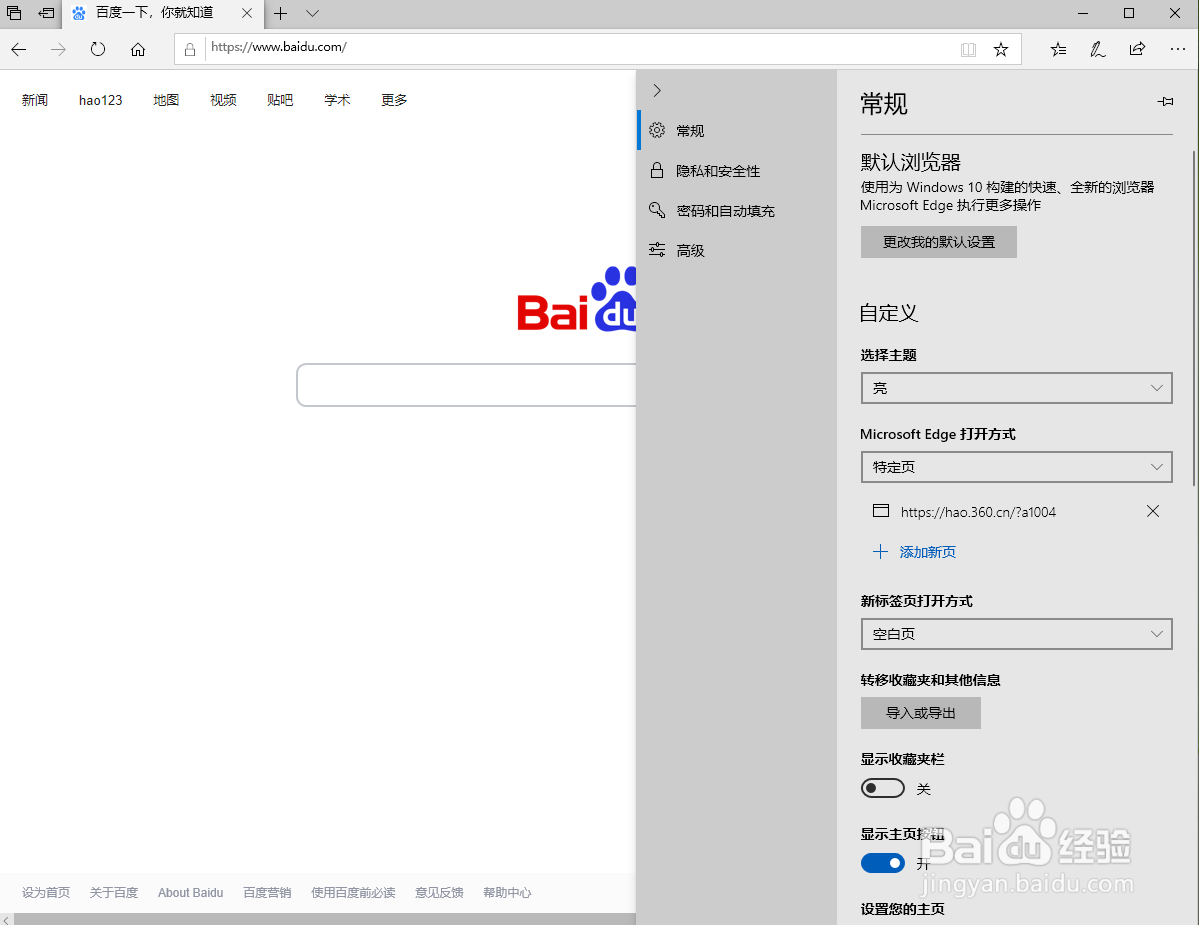Image resolution: width=1199 pixels, height=925 pixels.
Task: Open 学术 link on Baidu
Action: click(337, 100)
